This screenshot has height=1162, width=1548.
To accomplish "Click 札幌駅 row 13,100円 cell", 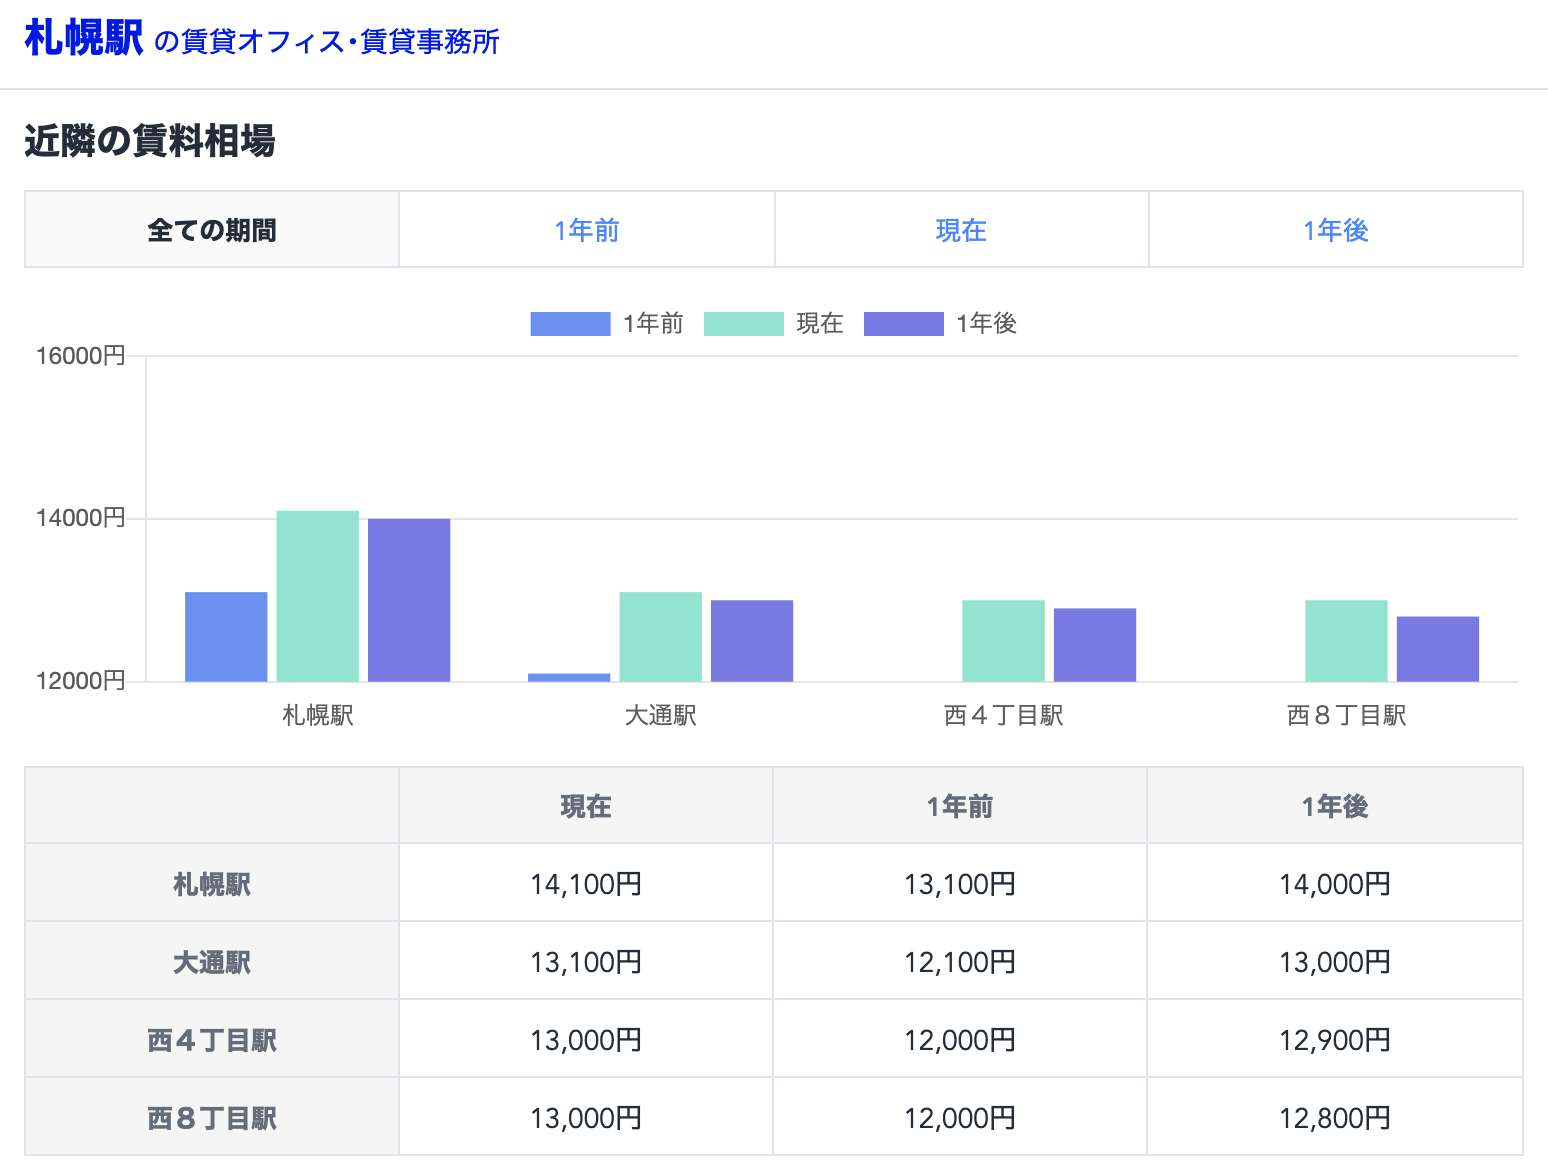I will pyautogui.click(x=960, y=884).
